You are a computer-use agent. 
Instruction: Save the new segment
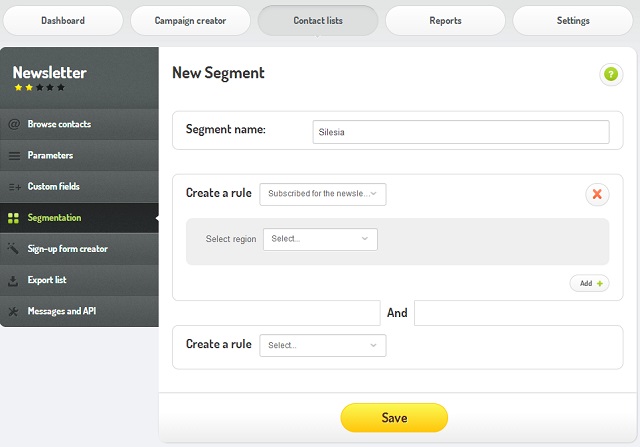point(394,418)
